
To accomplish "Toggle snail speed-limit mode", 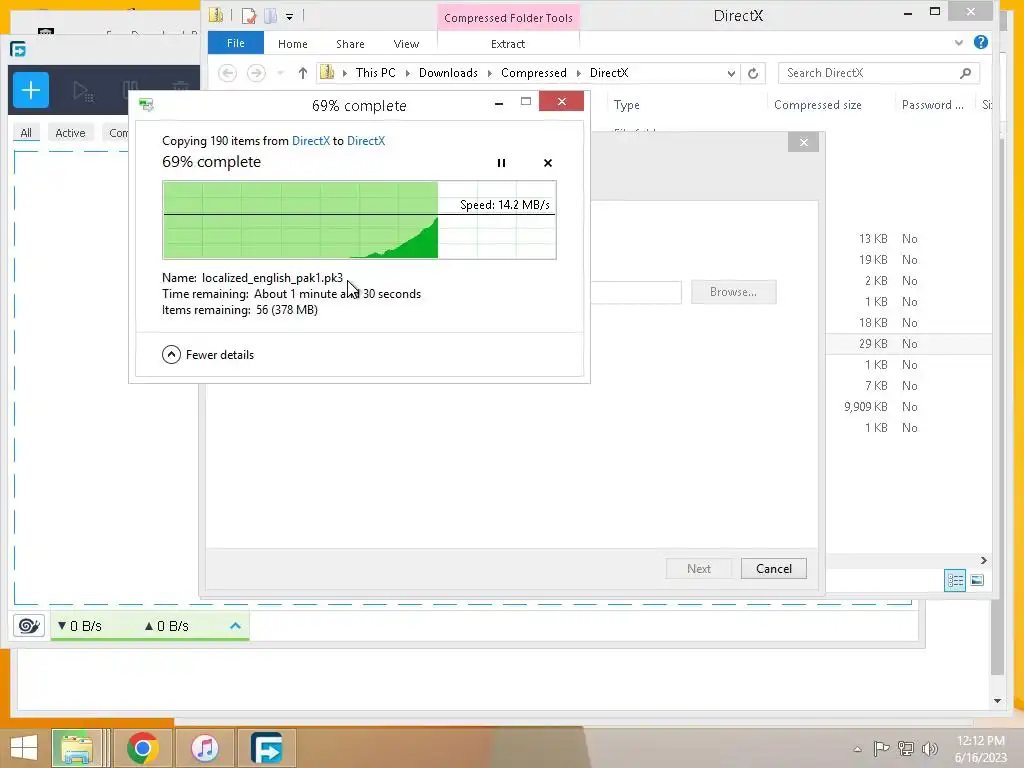I will (x=29, y=626).
